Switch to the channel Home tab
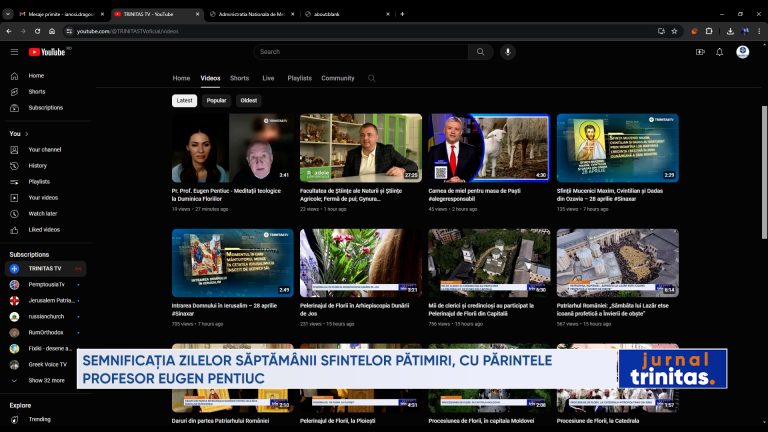This screenshot has height=432, width=768. coord(181,78)
